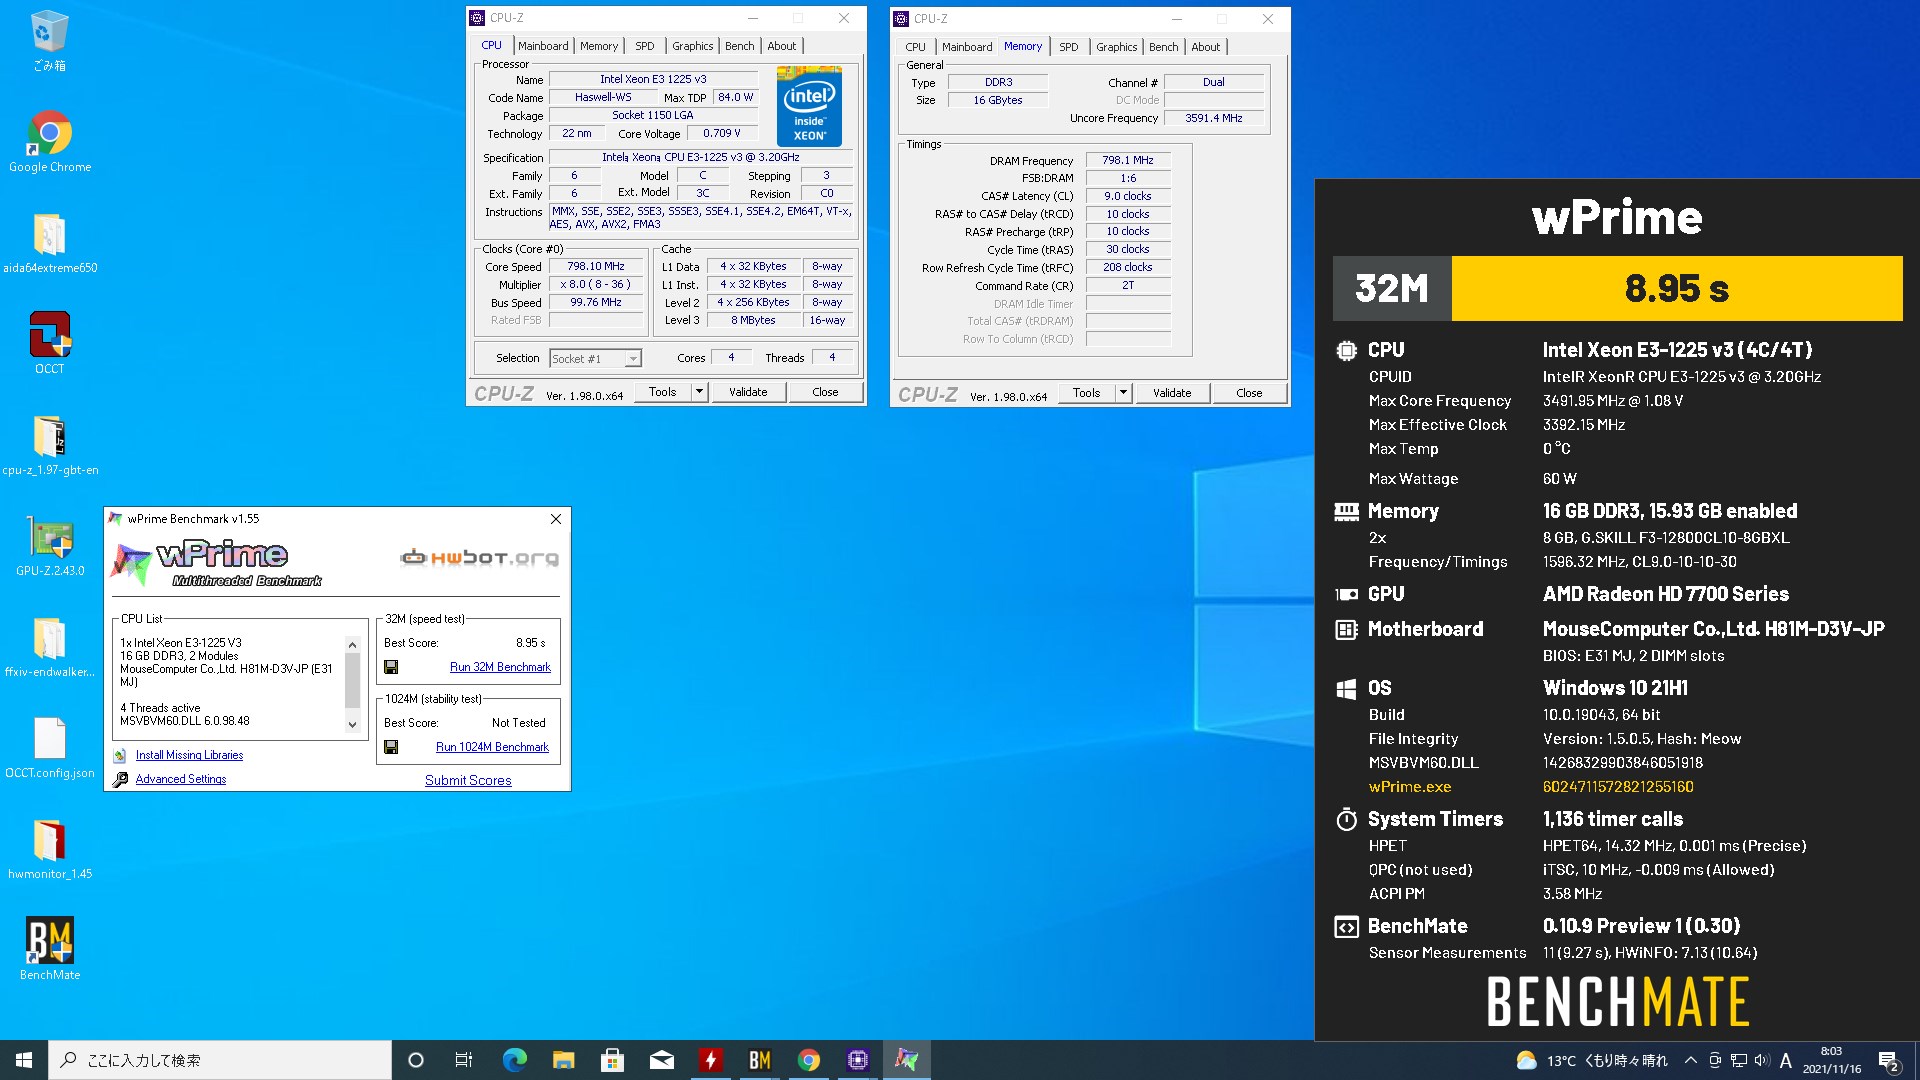Open Bench tab in right CPU-Z window
This screenshot has height=1080, width=1920.
click(1164, 47)
